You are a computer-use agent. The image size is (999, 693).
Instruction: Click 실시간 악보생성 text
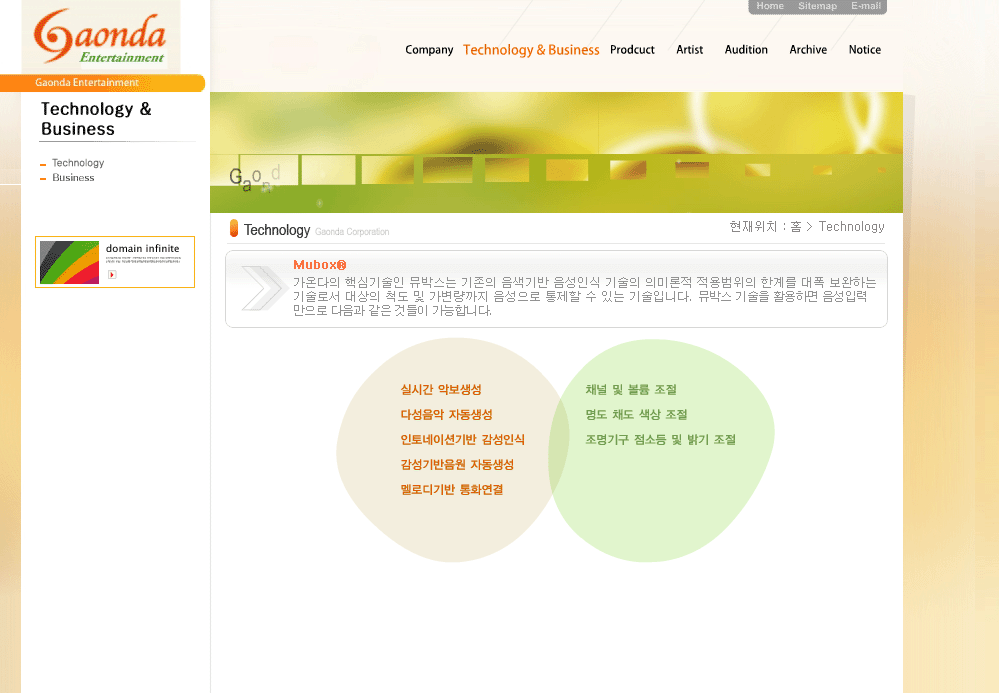(x=441, y=390)
